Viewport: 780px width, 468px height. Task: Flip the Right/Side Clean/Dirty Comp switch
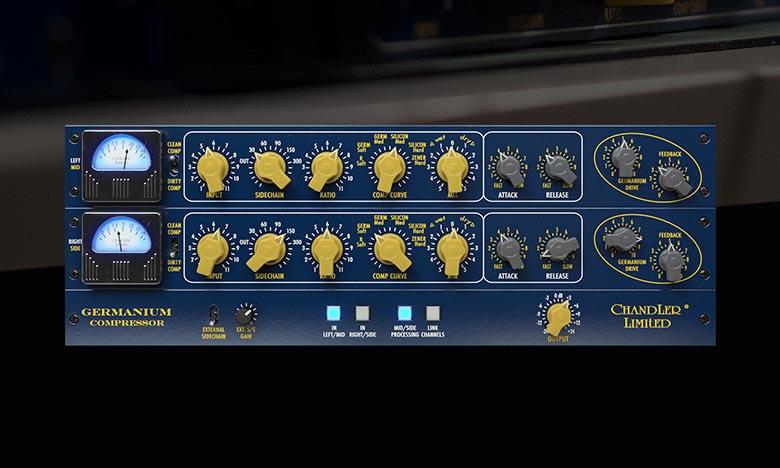tap(174, 246)
